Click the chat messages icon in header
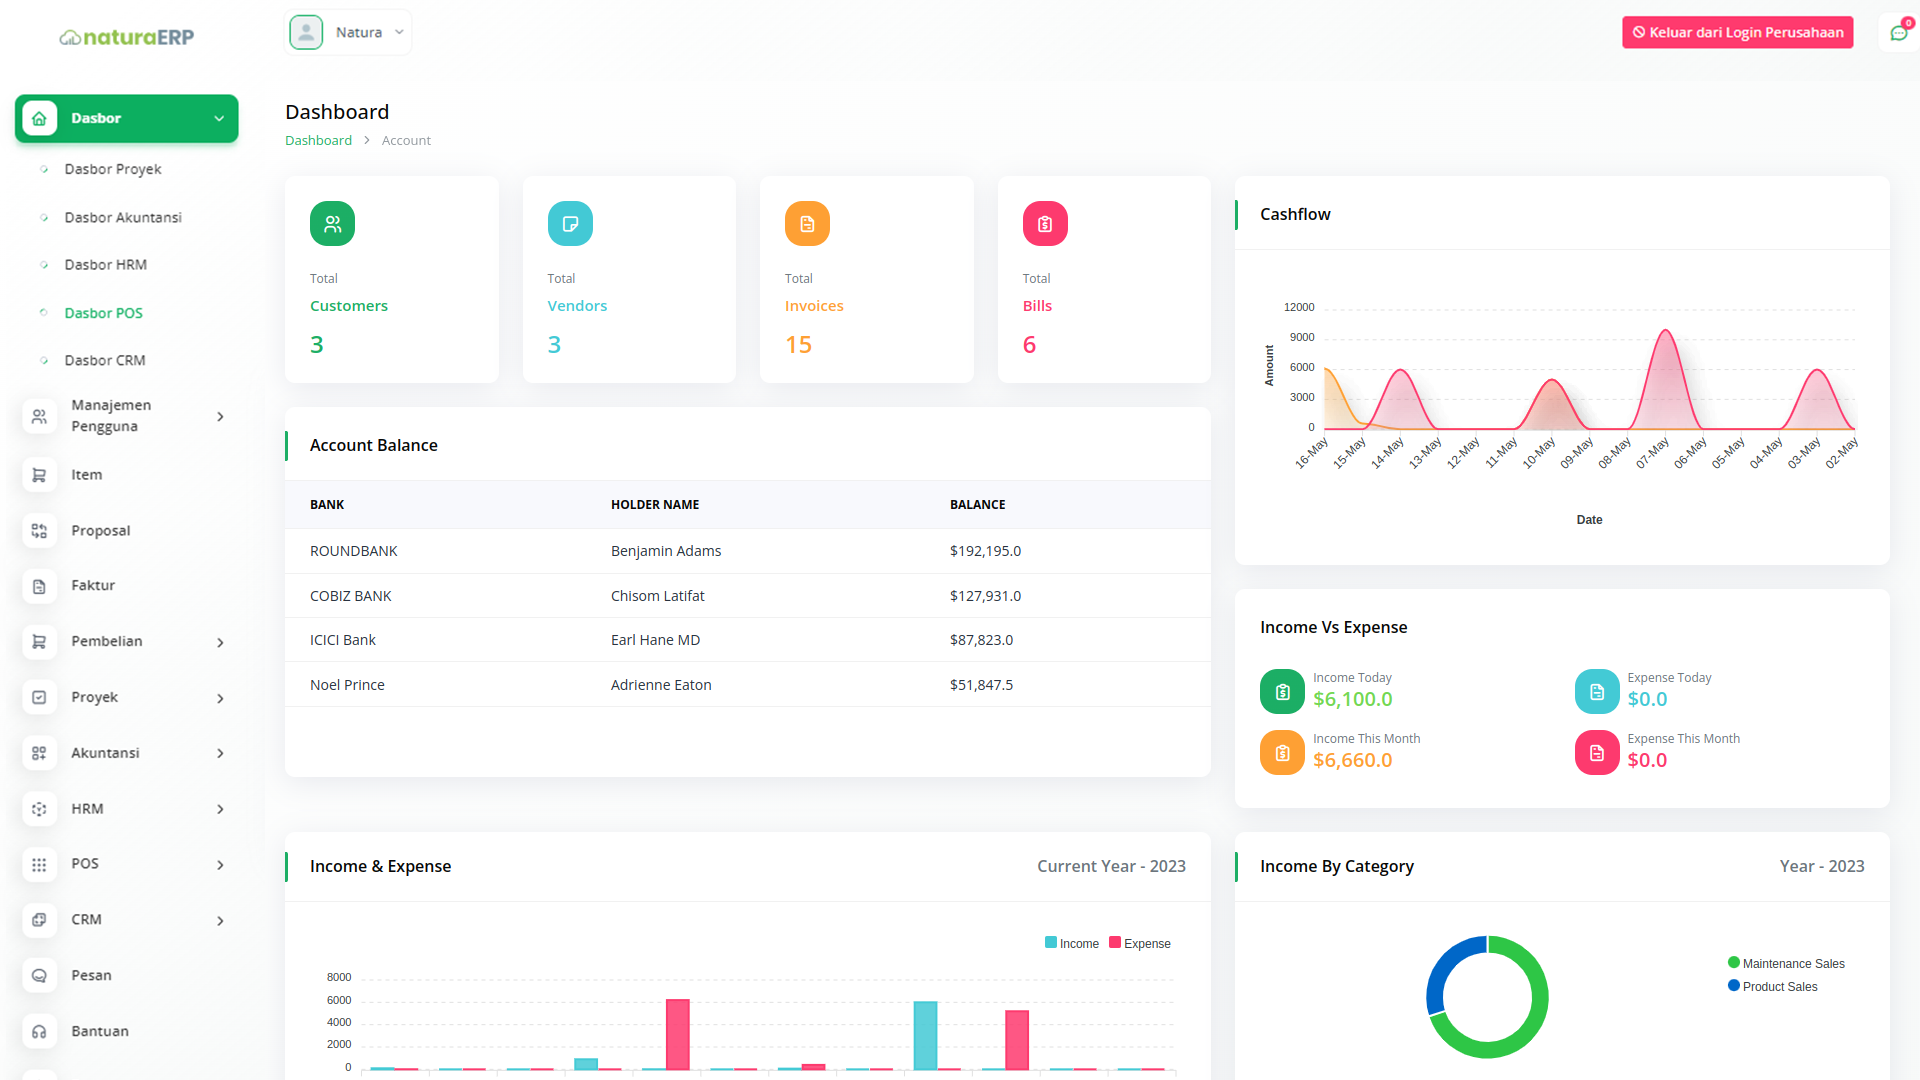 coord(1898,33)
